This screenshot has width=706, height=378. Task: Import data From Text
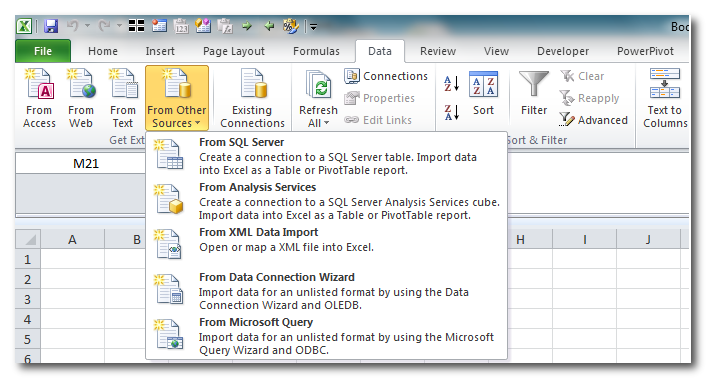[123, 98]
